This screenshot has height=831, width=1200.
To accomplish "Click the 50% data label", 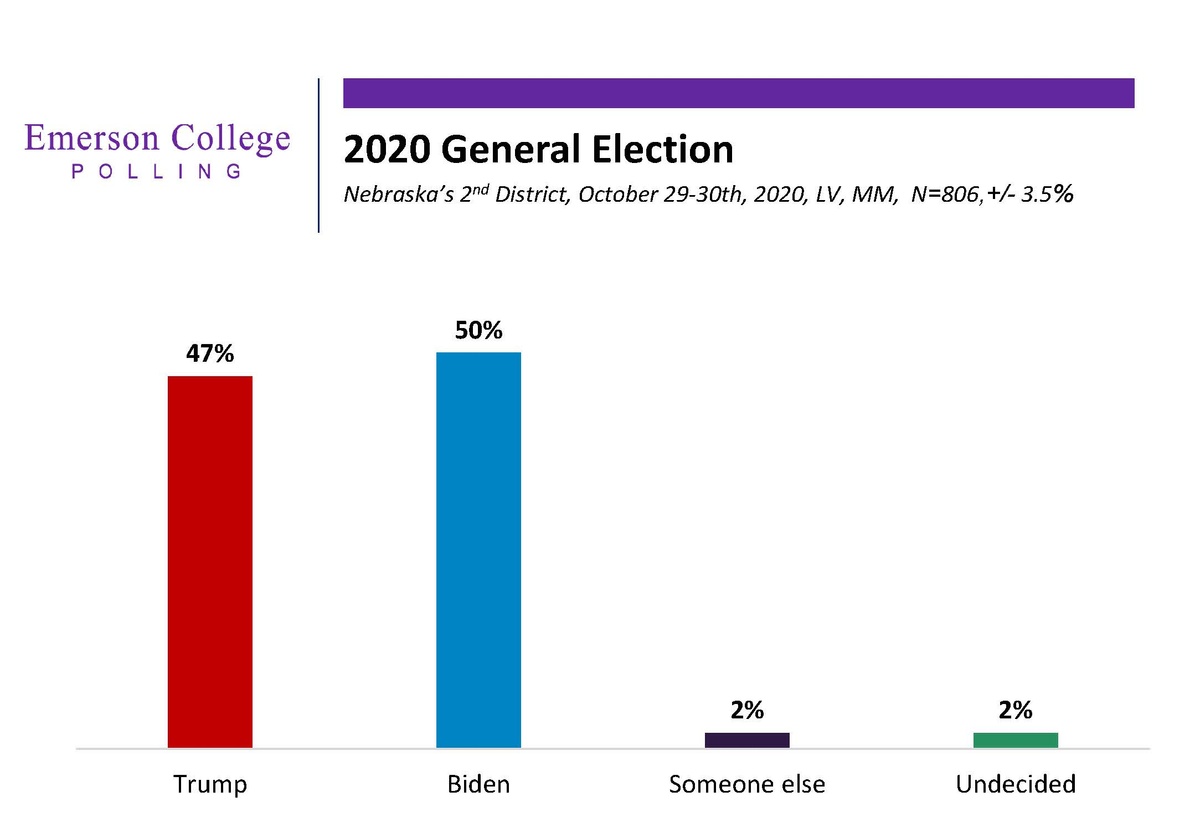I will (x=479, y=330).
